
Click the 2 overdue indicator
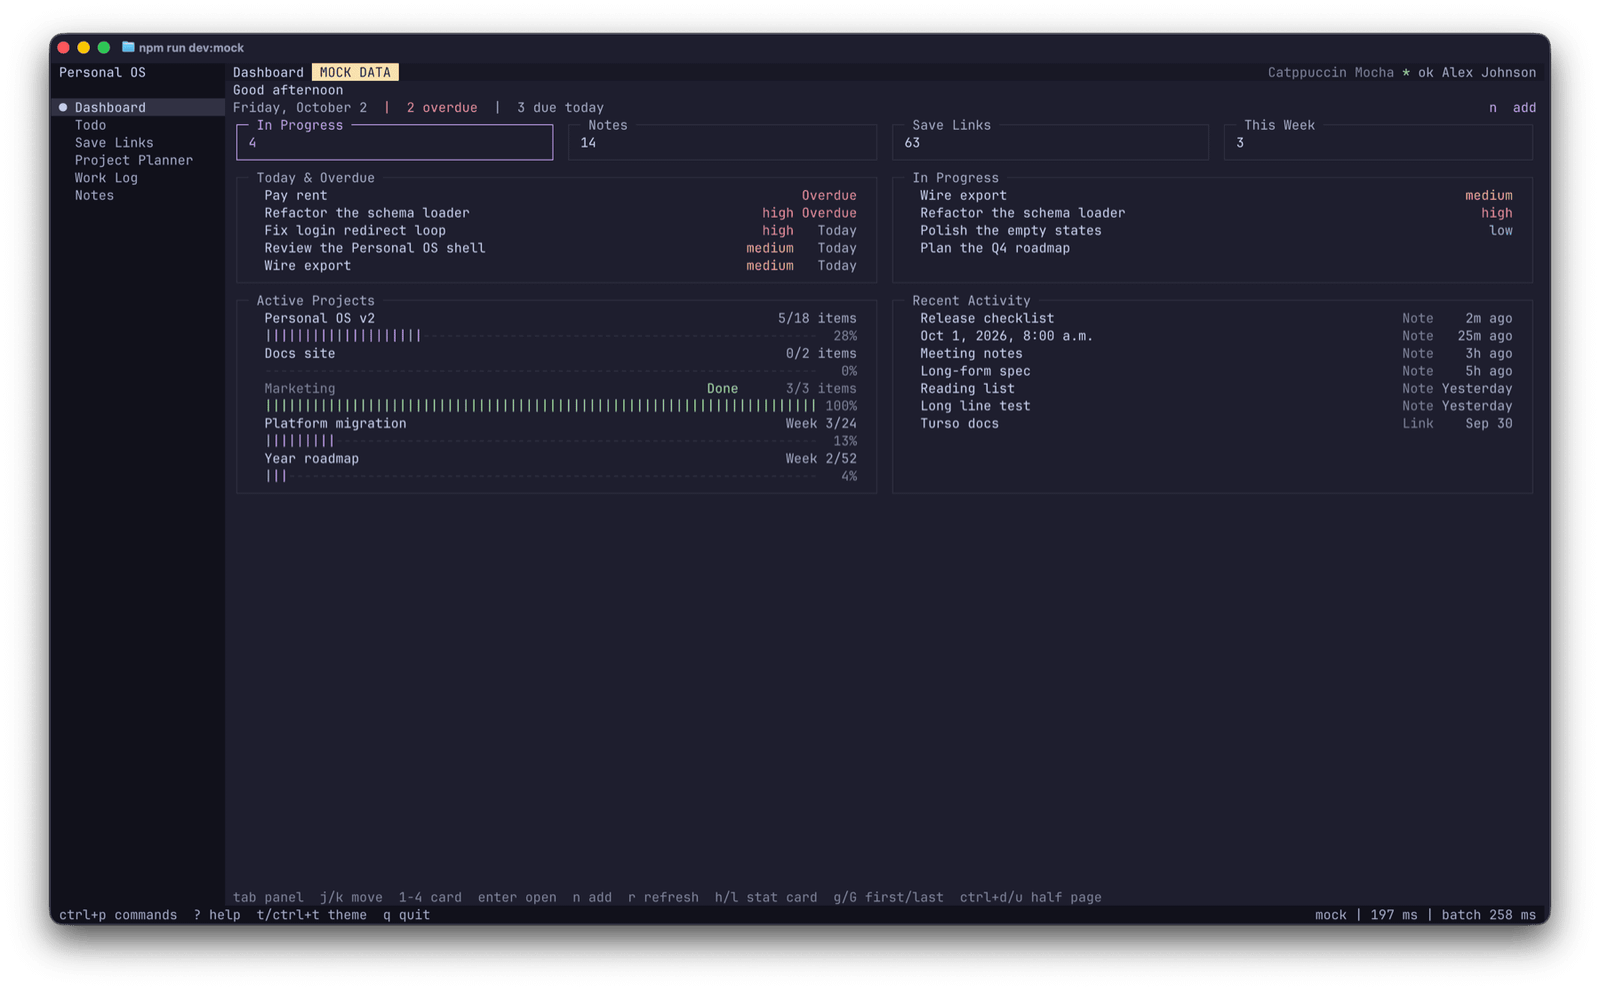442,107
